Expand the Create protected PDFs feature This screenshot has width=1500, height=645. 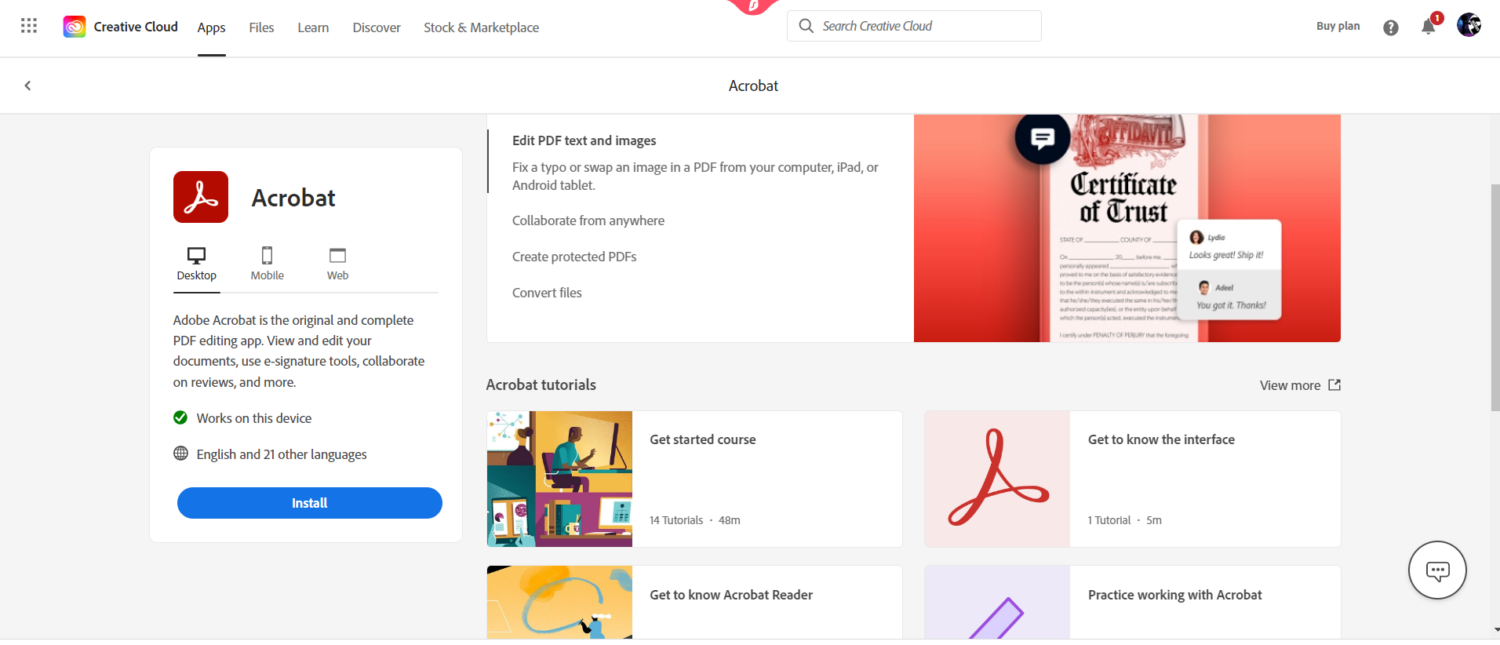click(574, 257)
